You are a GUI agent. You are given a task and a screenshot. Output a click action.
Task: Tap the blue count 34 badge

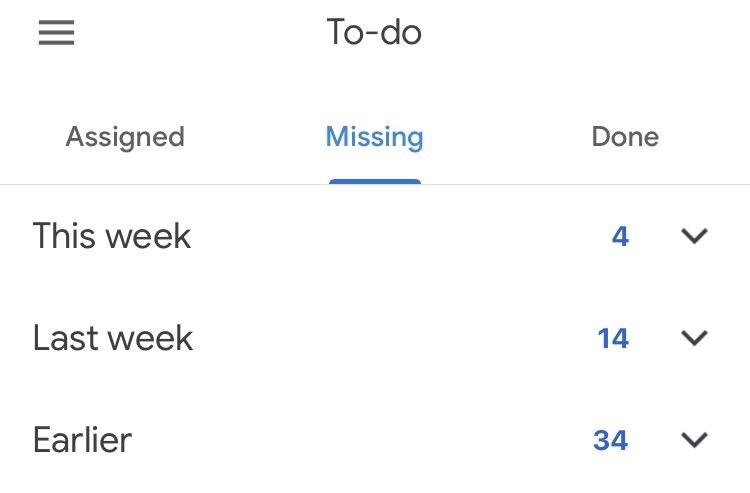(610, 441)
